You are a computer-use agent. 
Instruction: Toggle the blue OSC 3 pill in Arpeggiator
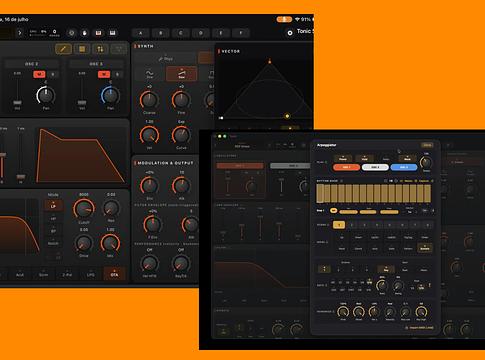click(x=404, y=167)
